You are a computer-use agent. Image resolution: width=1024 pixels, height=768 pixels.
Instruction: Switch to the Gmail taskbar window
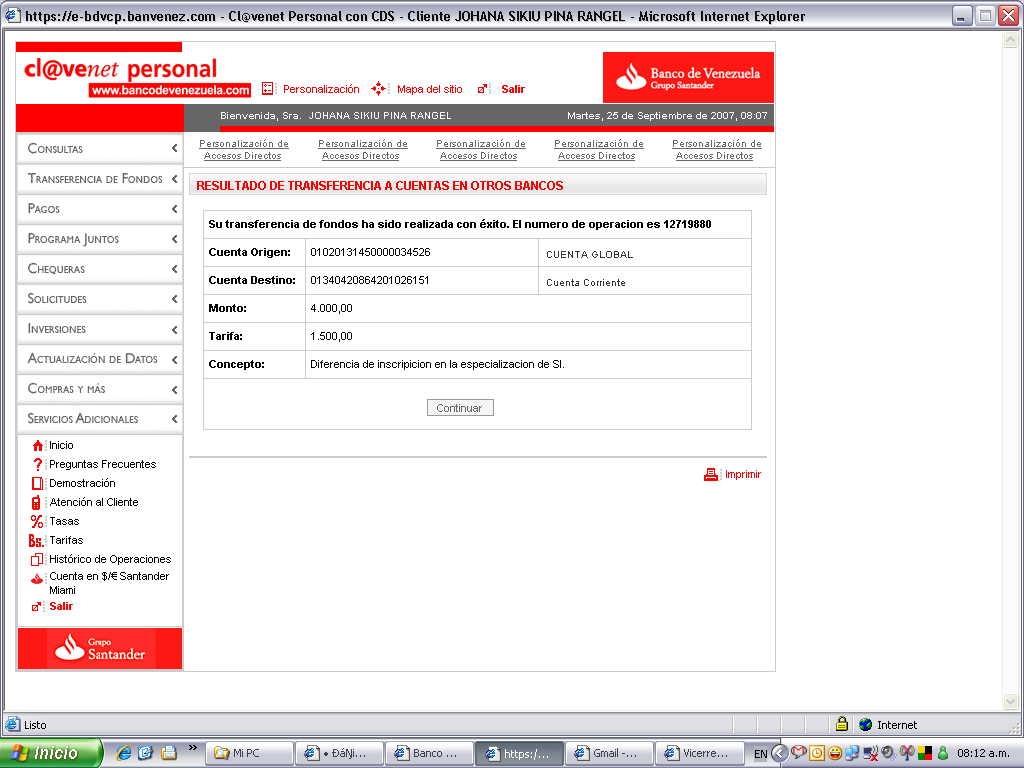point(609,753)
